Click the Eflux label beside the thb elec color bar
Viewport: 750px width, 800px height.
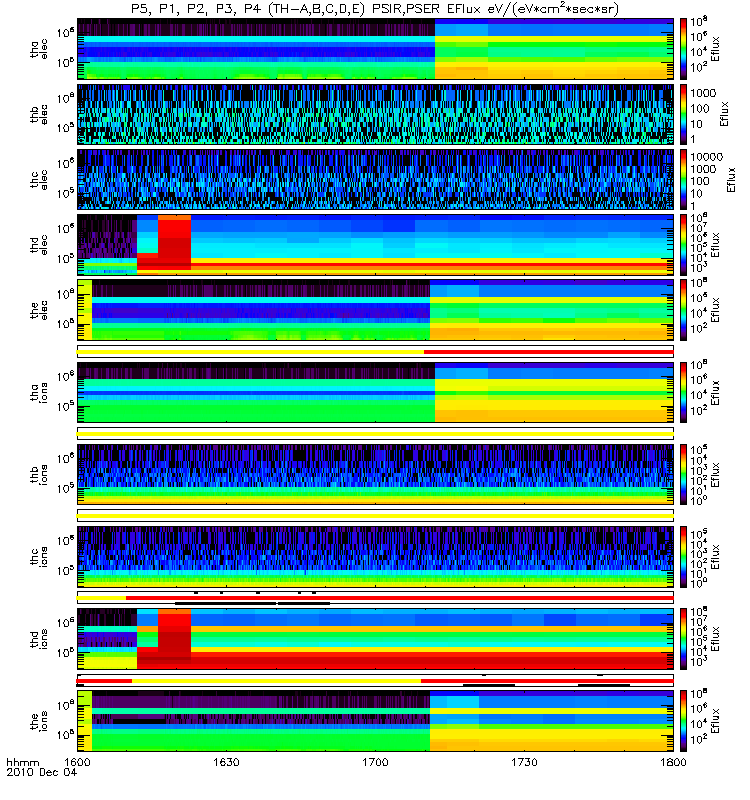point(724,114)
